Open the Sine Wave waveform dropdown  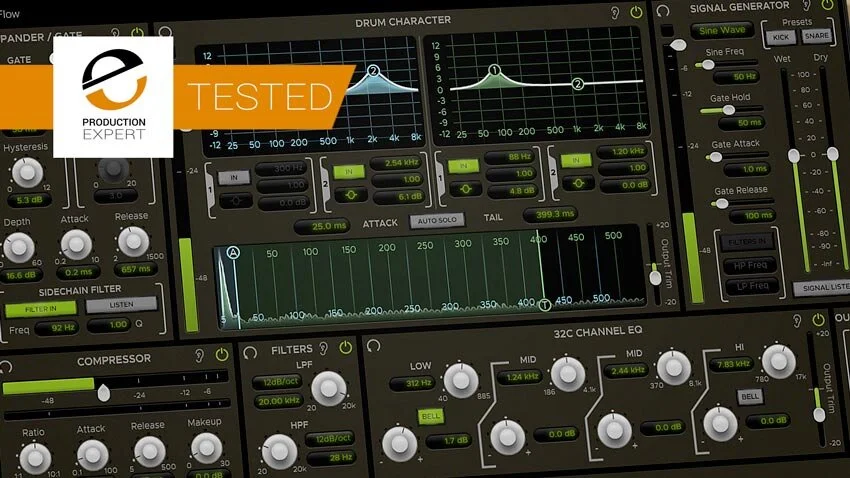pyautogui.click(x=722, y=31)
